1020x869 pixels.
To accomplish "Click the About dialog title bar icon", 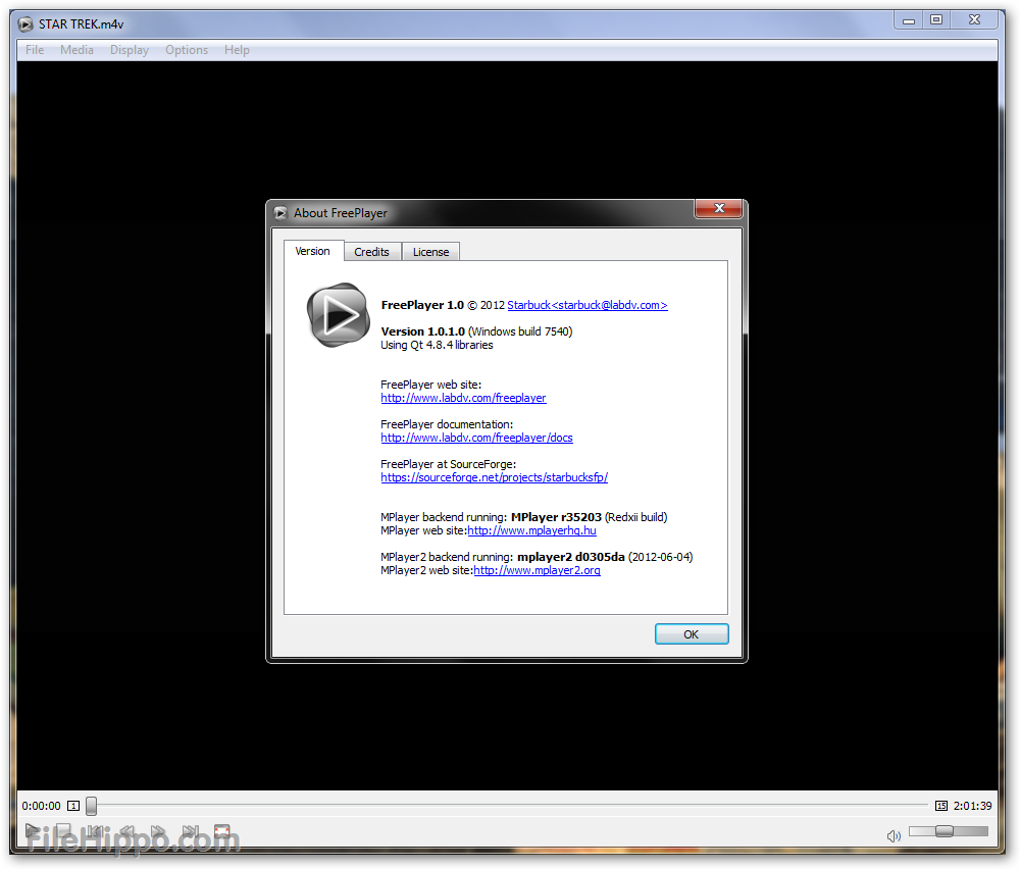I will pyautogui.click(x=280, y=213).
